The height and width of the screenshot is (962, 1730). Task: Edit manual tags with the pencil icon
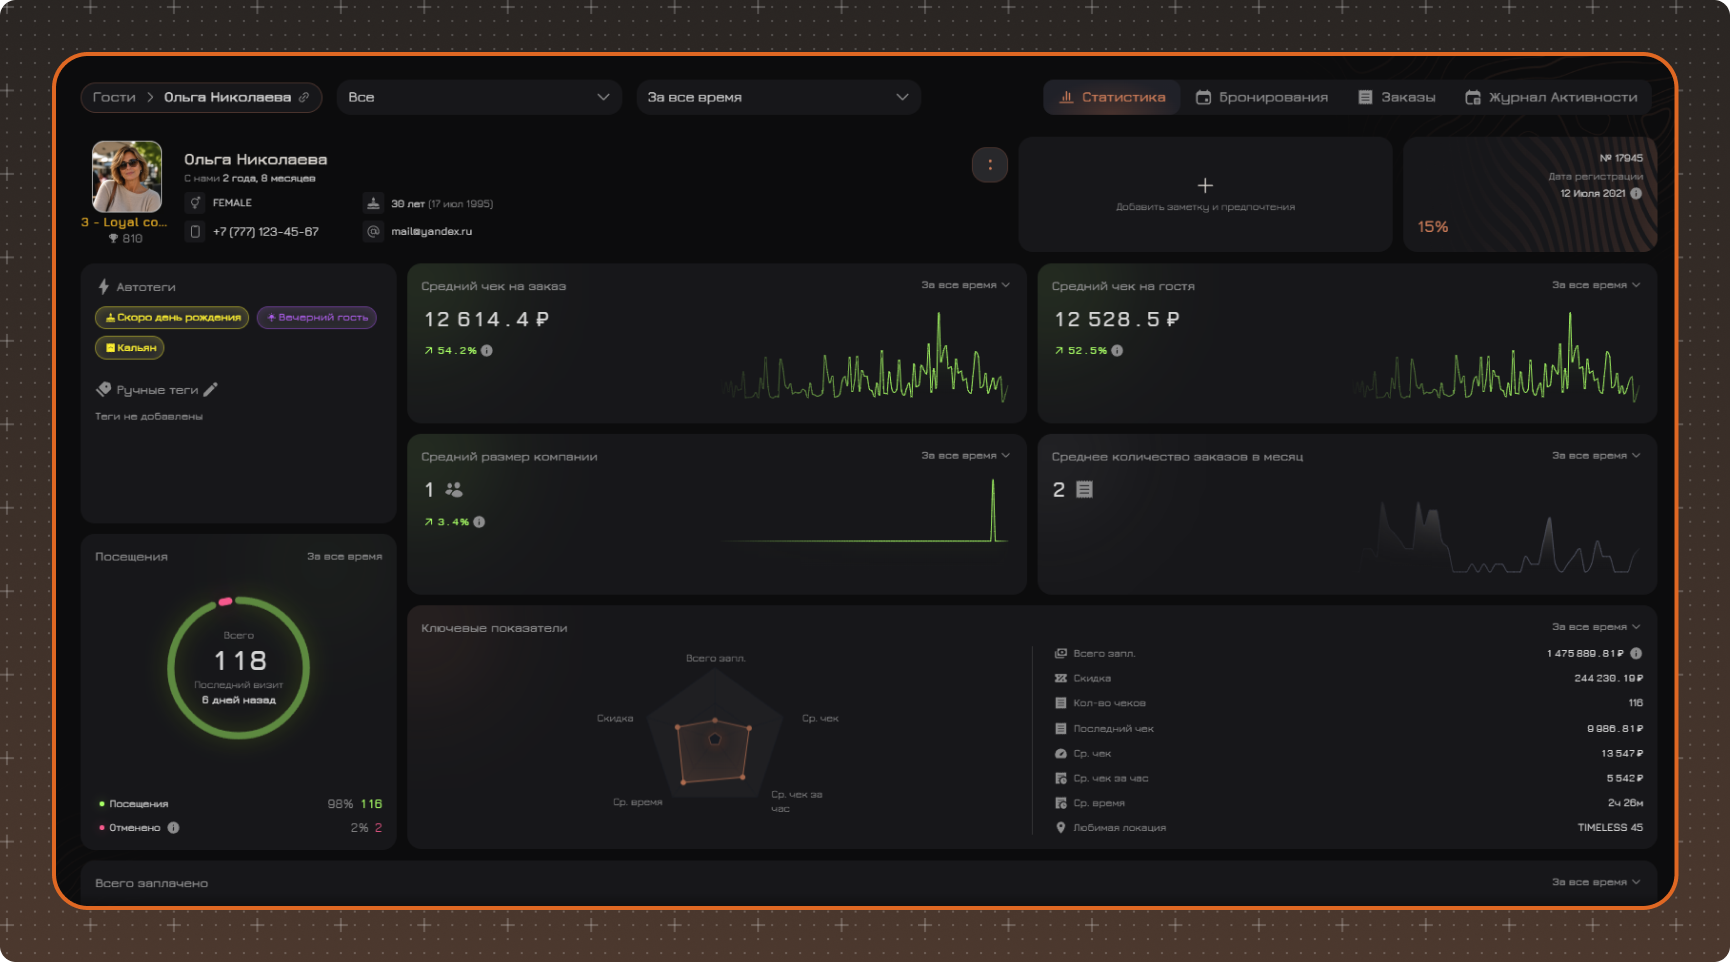pyautogui.click(x=210, y=389)
